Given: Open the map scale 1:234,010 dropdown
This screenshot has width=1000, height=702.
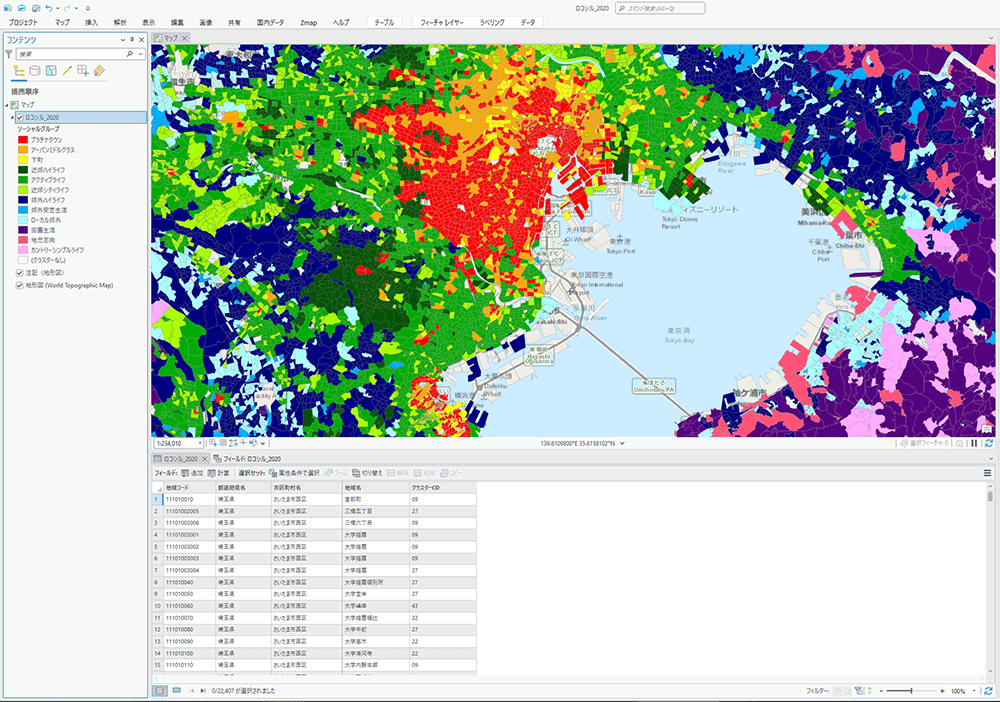Looking at the screenshot, I should coord(200,443).
